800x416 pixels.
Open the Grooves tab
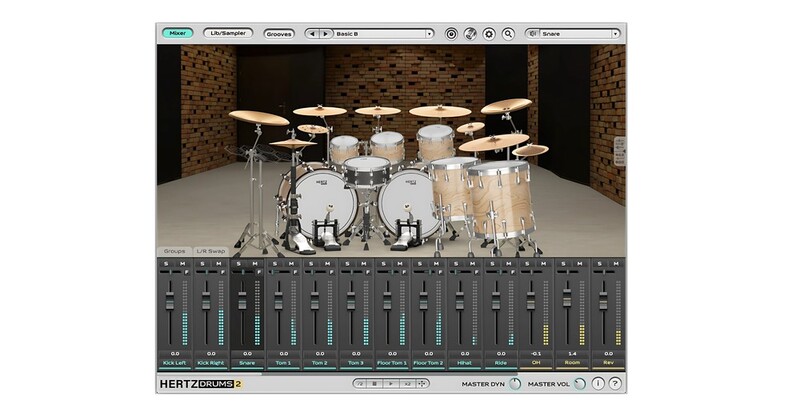(x=279, y=34)
